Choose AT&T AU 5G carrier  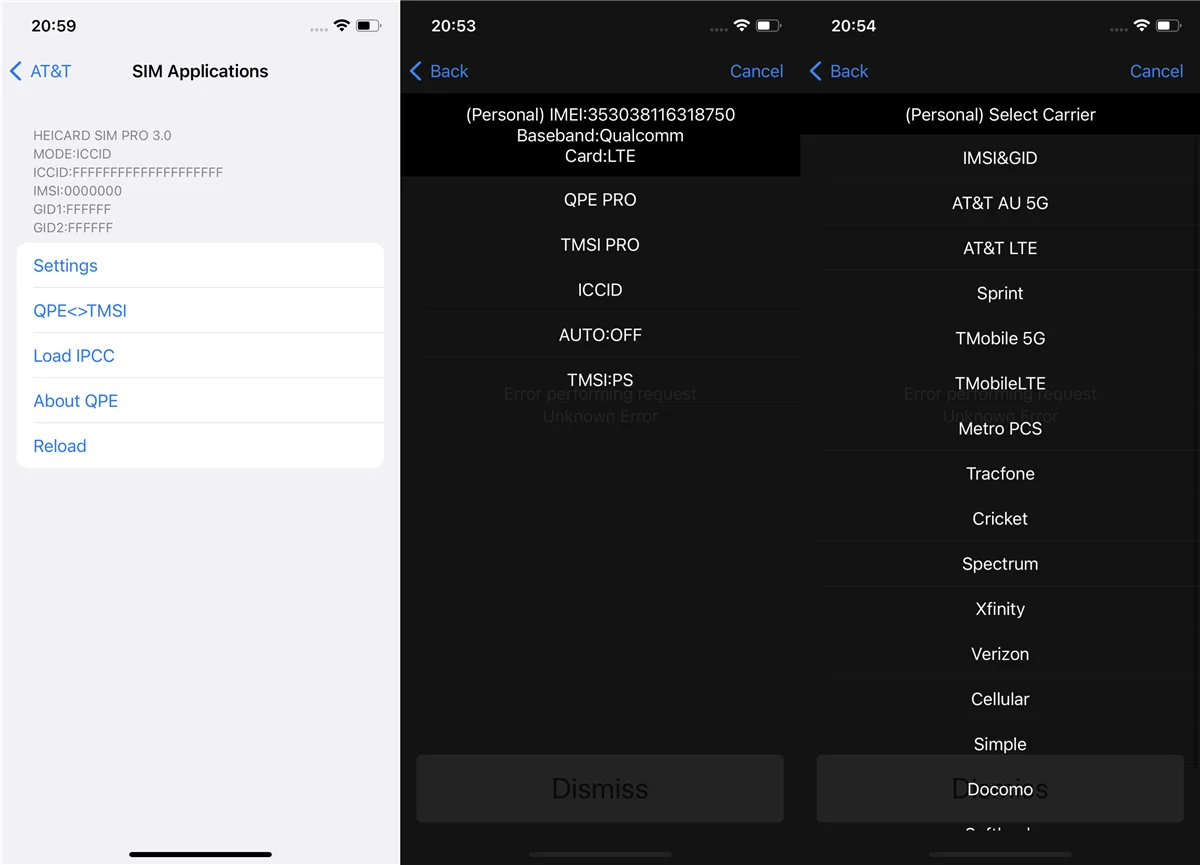(x=1000, y=203)
